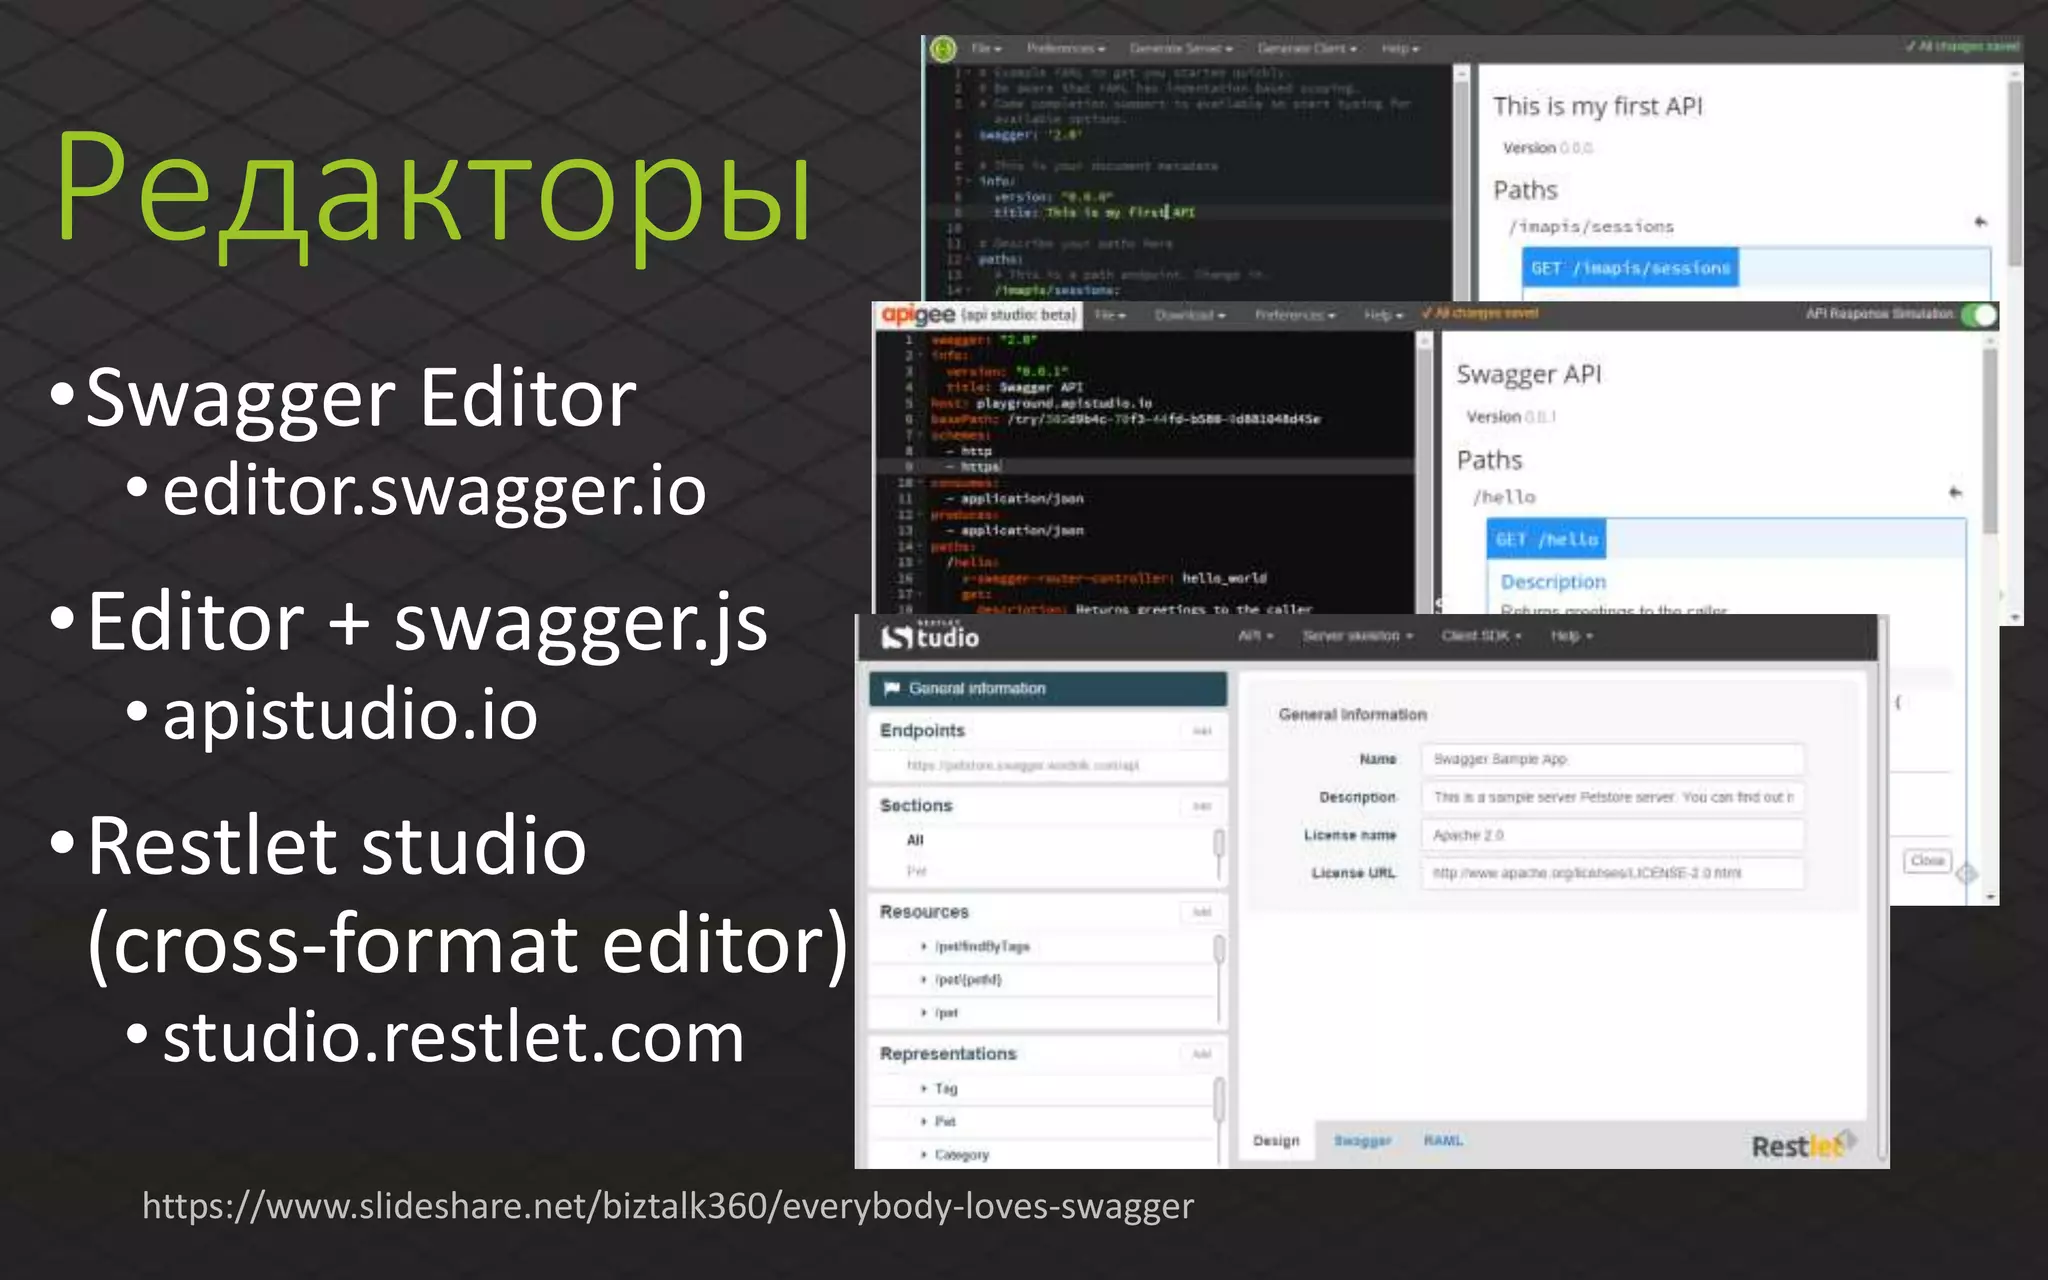The width and height of the screenshot is (2048, 1280).
Task: Select All under Sections
Action: click(x=915, y=840)
